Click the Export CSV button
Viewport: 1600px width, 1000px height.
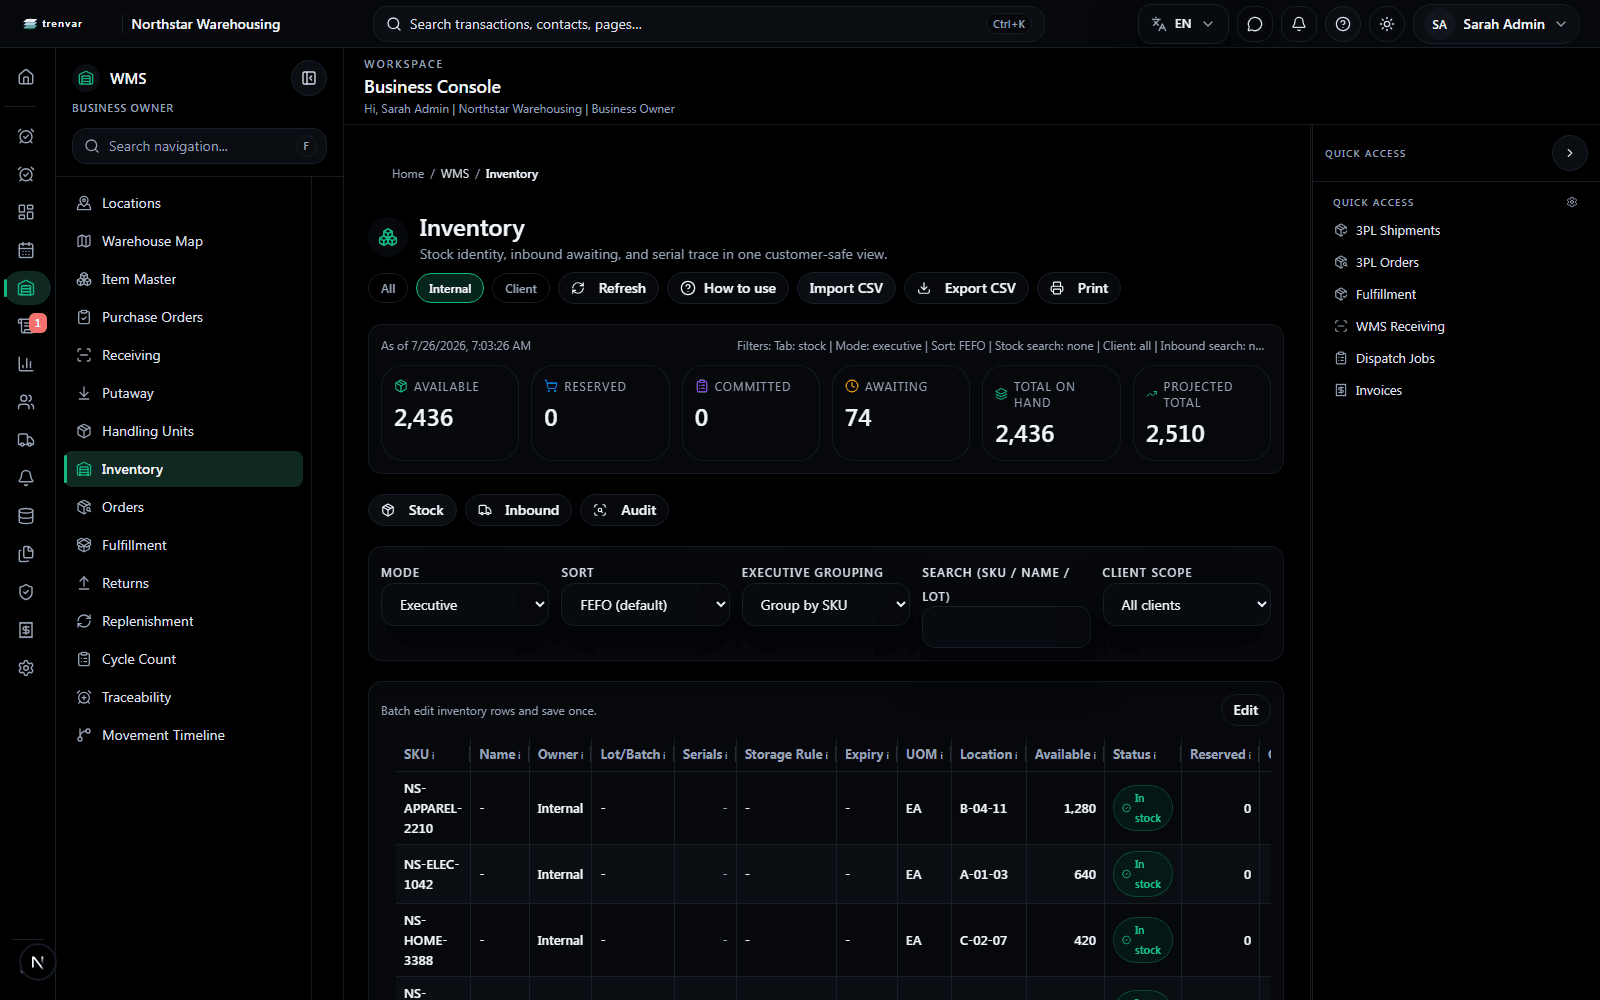[966, 288]
